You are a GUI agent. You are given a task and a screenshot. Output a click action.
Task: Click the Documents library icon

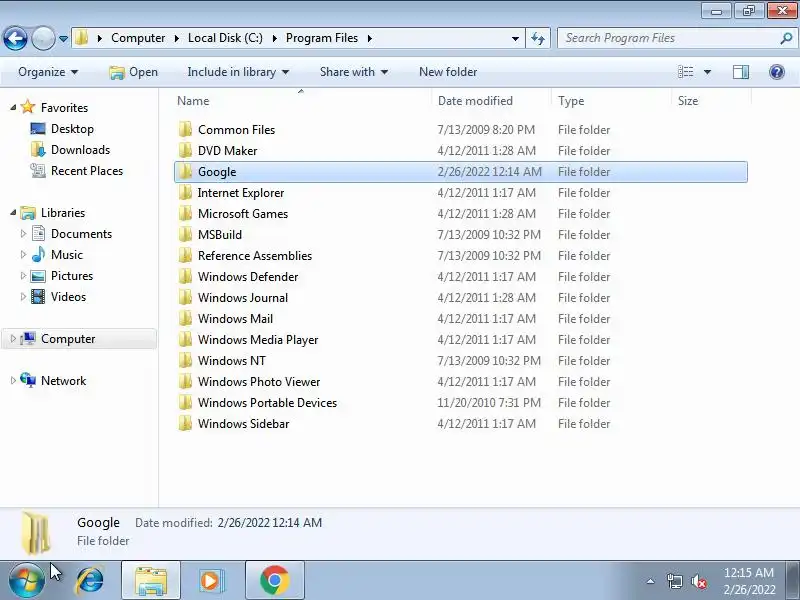[38, 234]
